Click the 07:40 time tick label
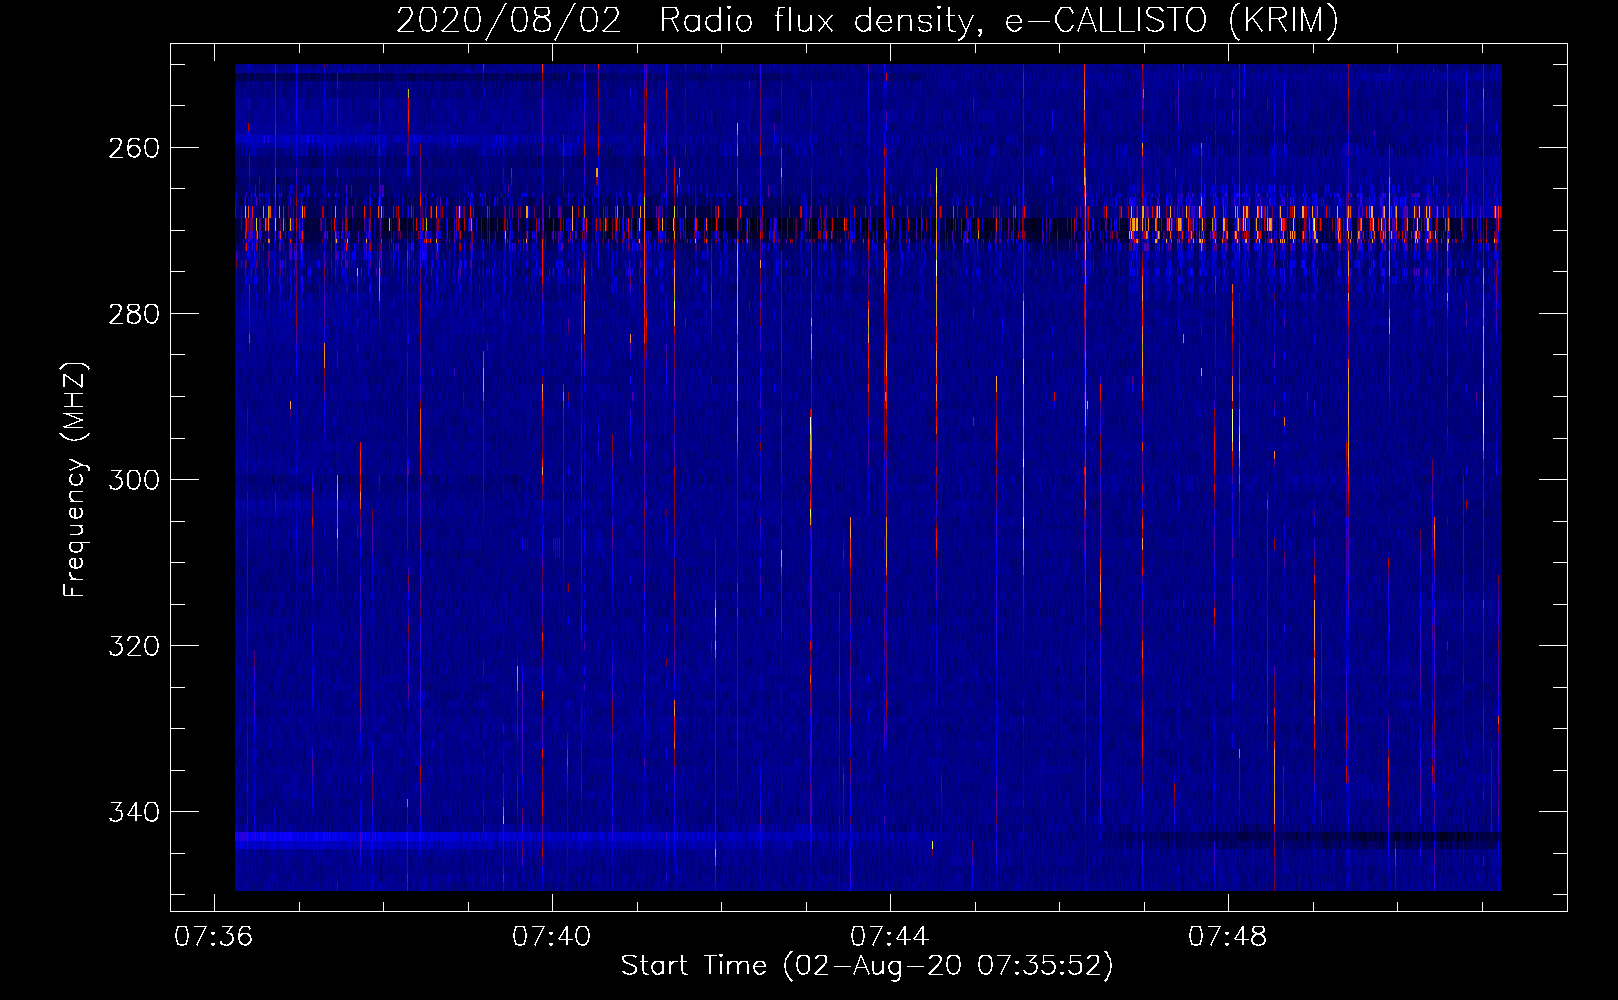 click(551, 937)
